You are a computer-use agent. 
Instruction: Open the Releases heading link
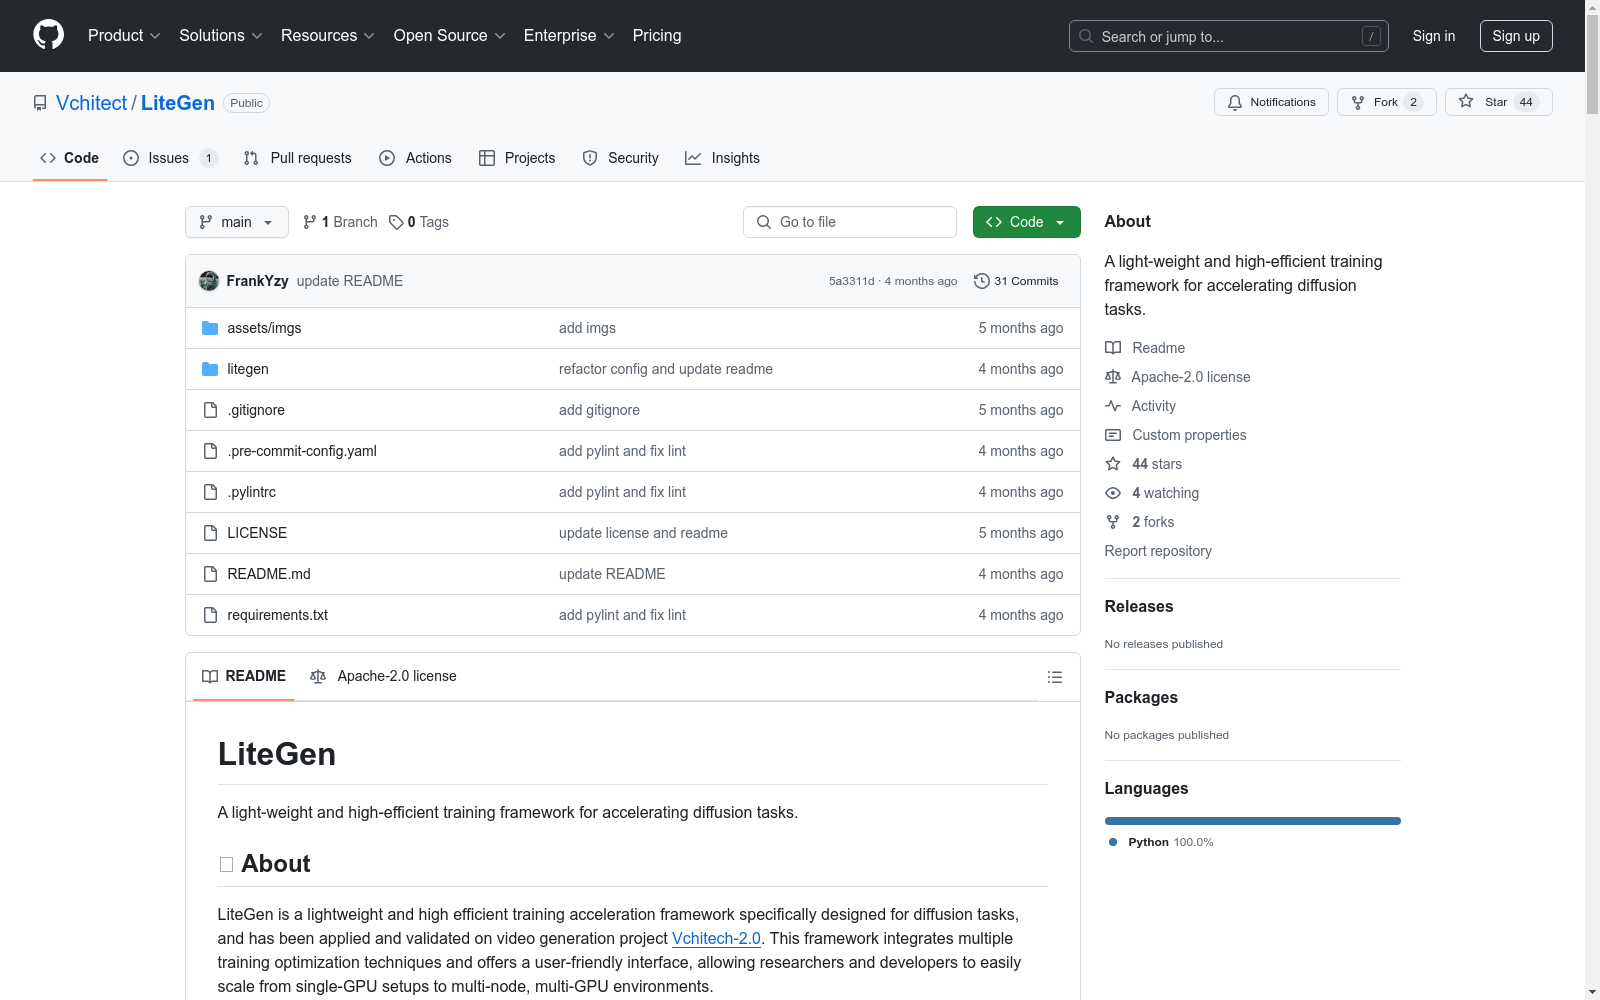pyautogui.click(x=1139, y=606)
